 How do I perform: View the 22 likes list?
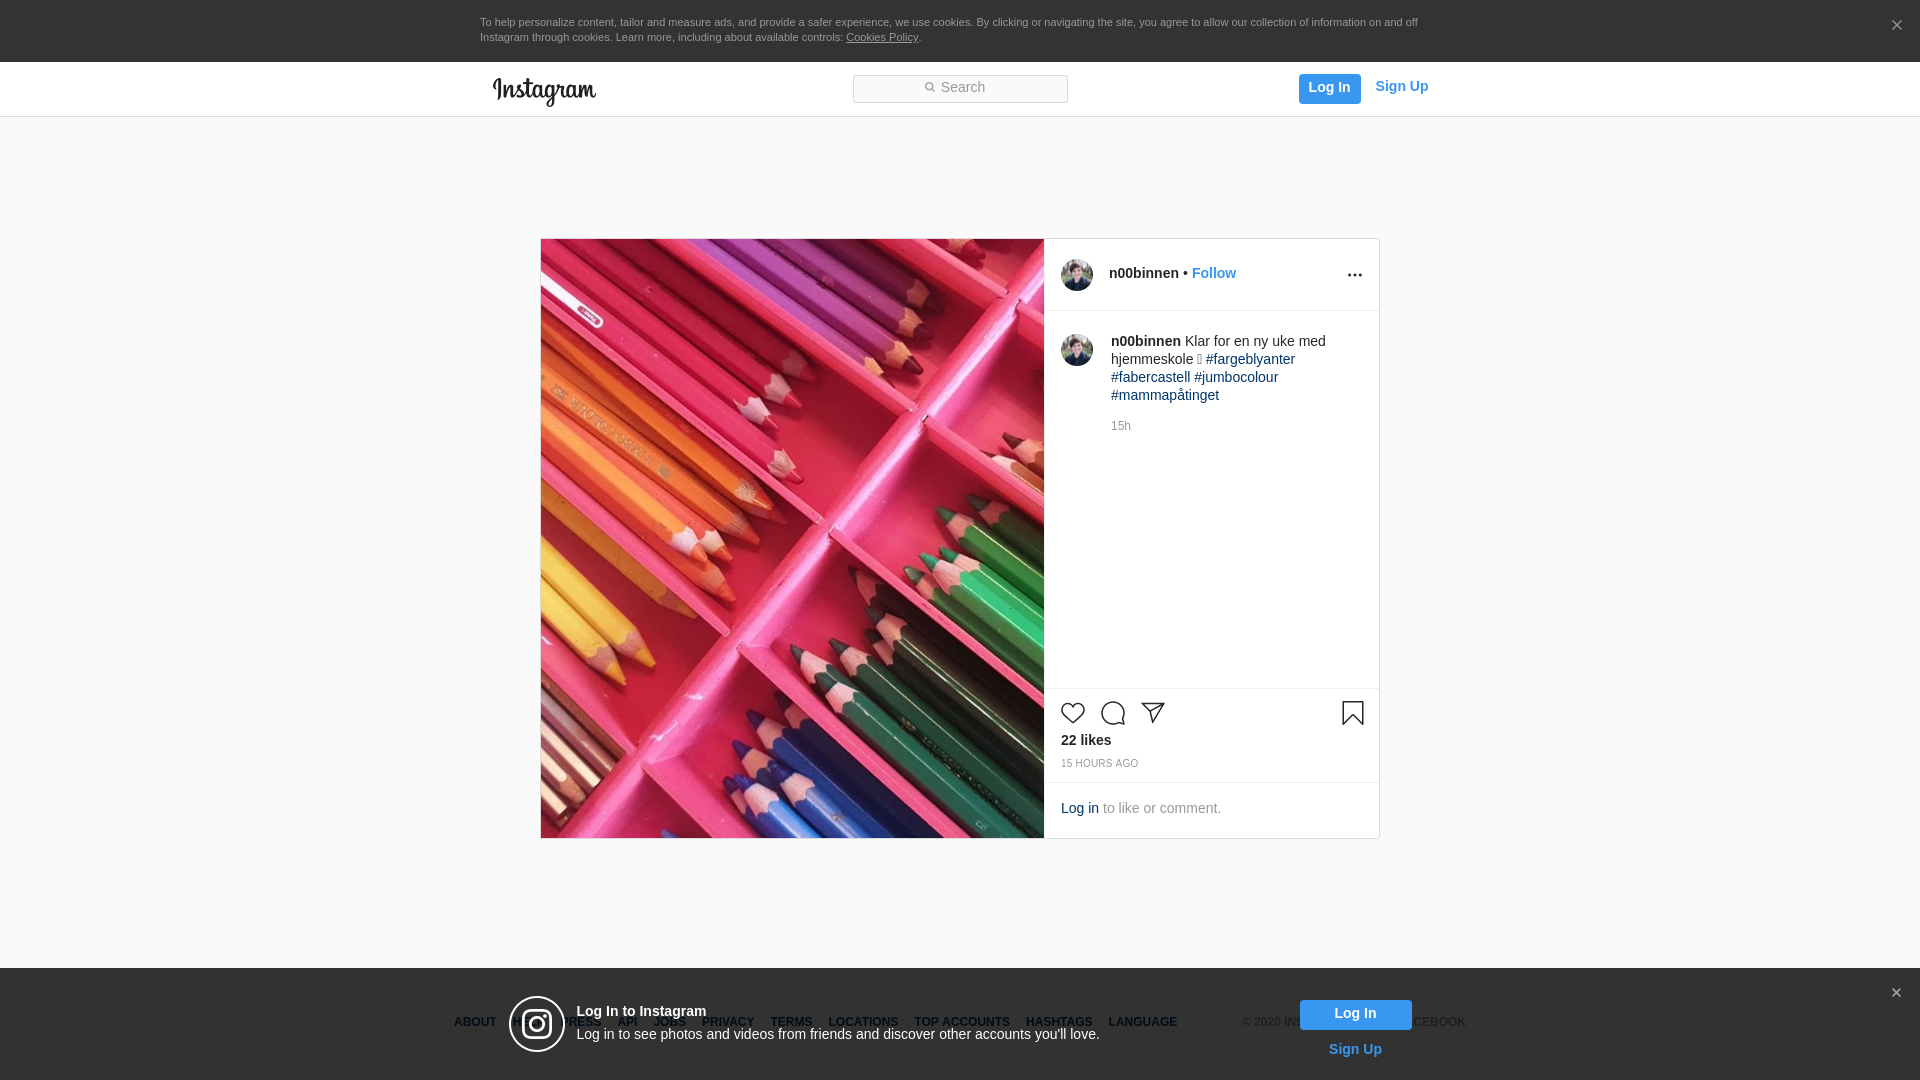pyautogui.click(x=1086, y=741)
